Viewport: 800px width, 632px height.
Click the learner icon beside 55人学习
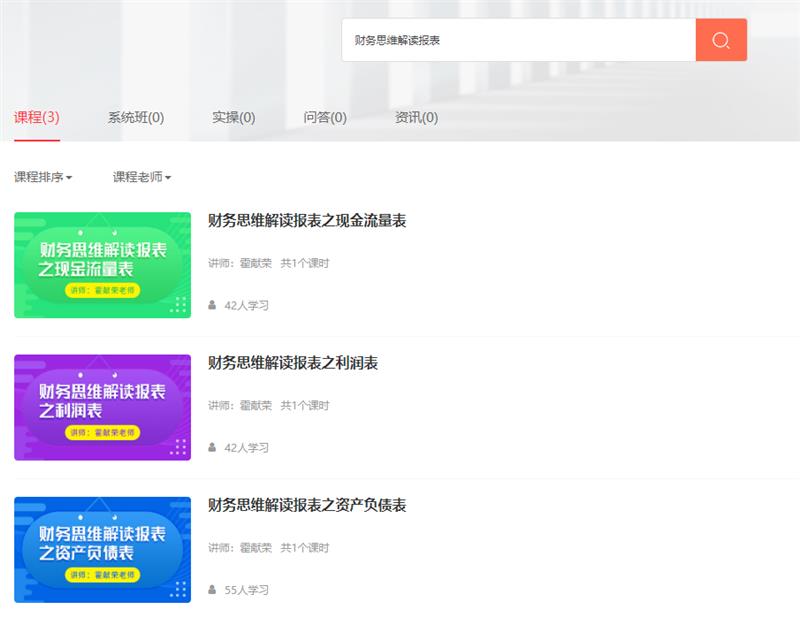coord(212,590)
